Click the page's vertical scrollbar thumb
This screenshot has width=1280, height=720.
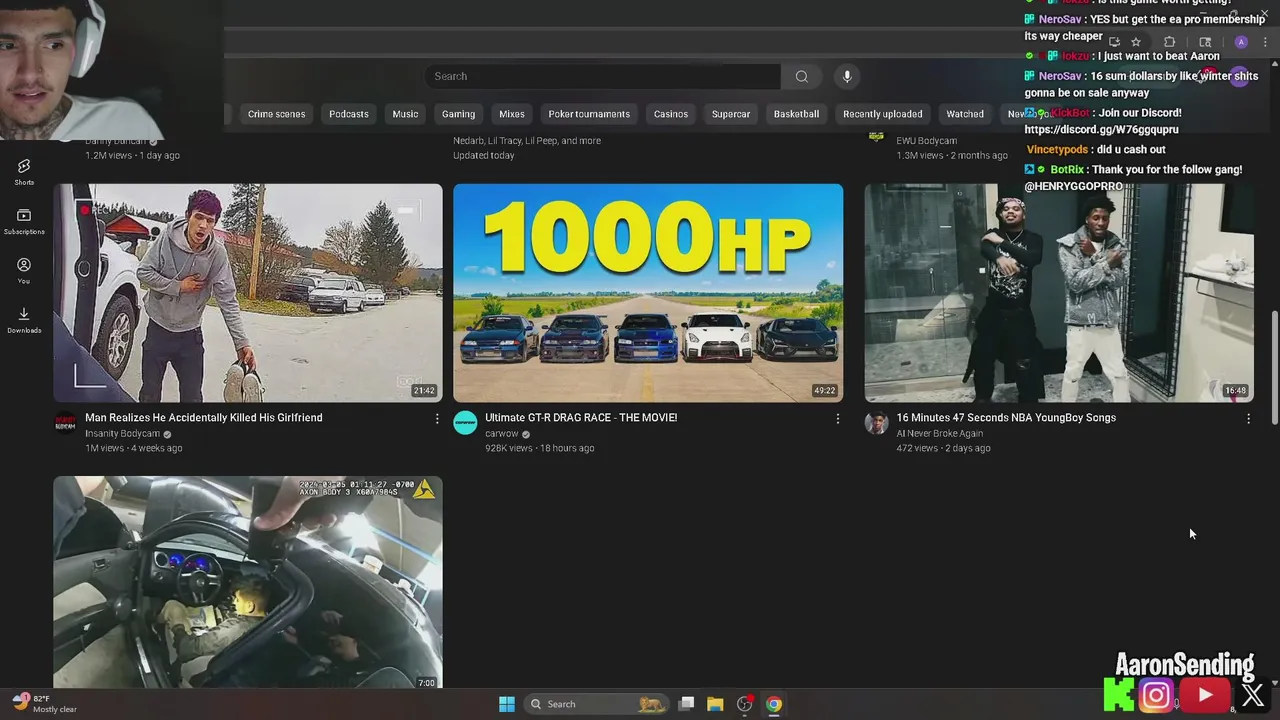tap(1274, 367)
